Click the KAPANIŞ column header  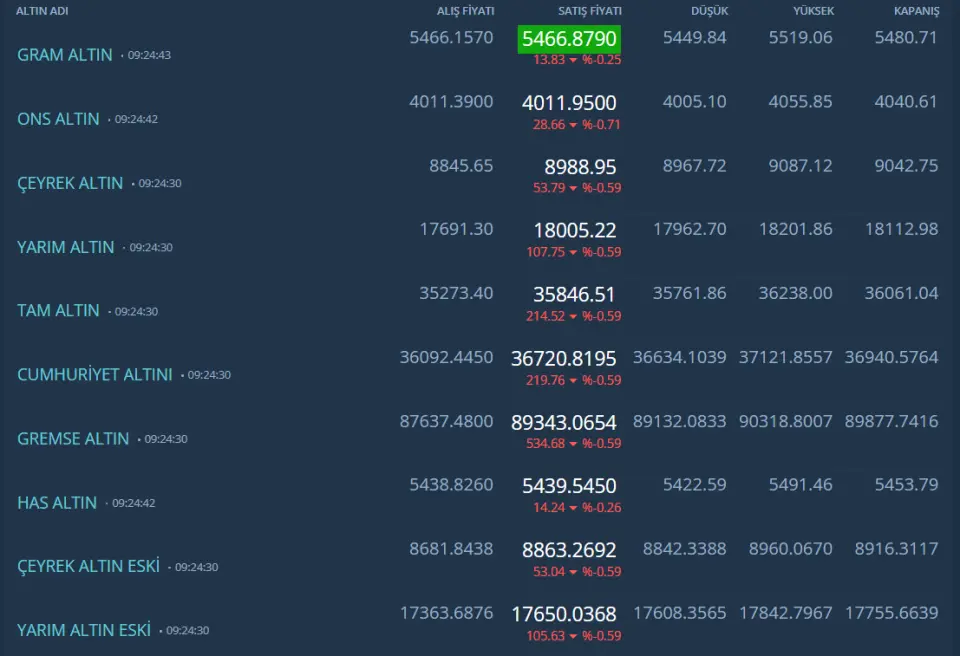pyautogui.click(x=916, y=11)
